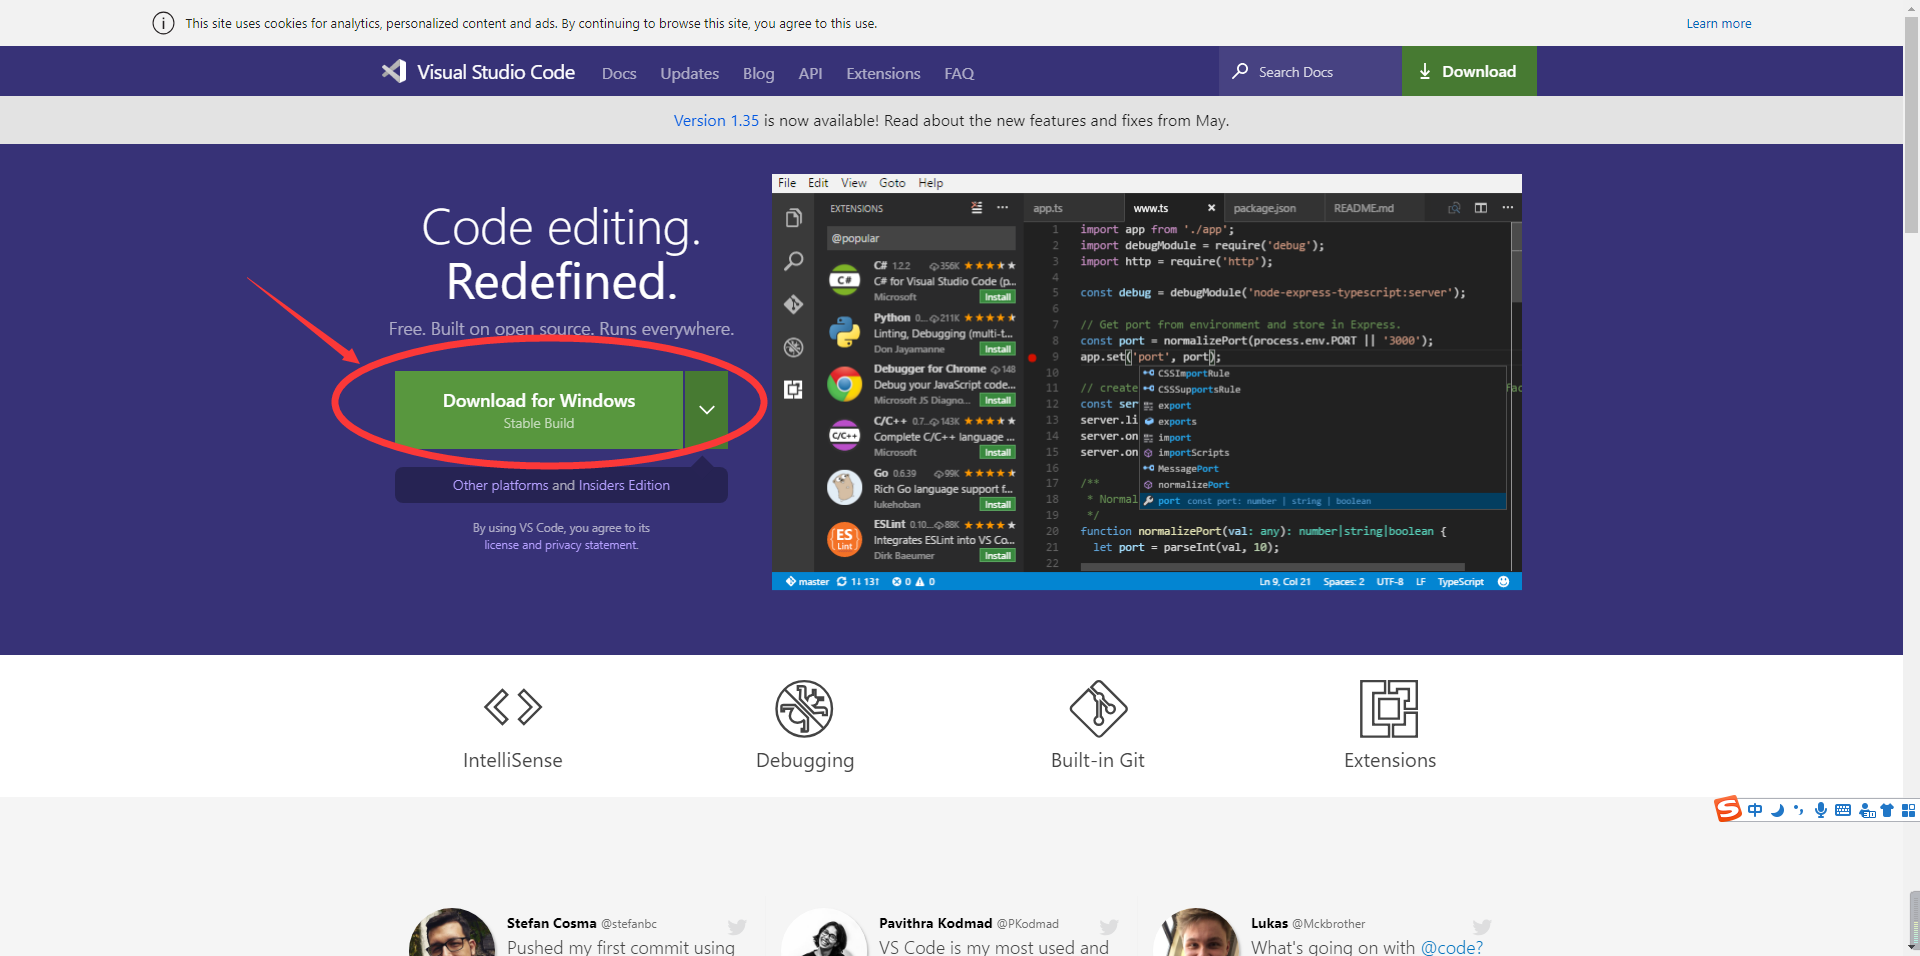Open the Updates navigation item
The height and width of the screenshot is (956, 1920).
click(x=689, y=73)
